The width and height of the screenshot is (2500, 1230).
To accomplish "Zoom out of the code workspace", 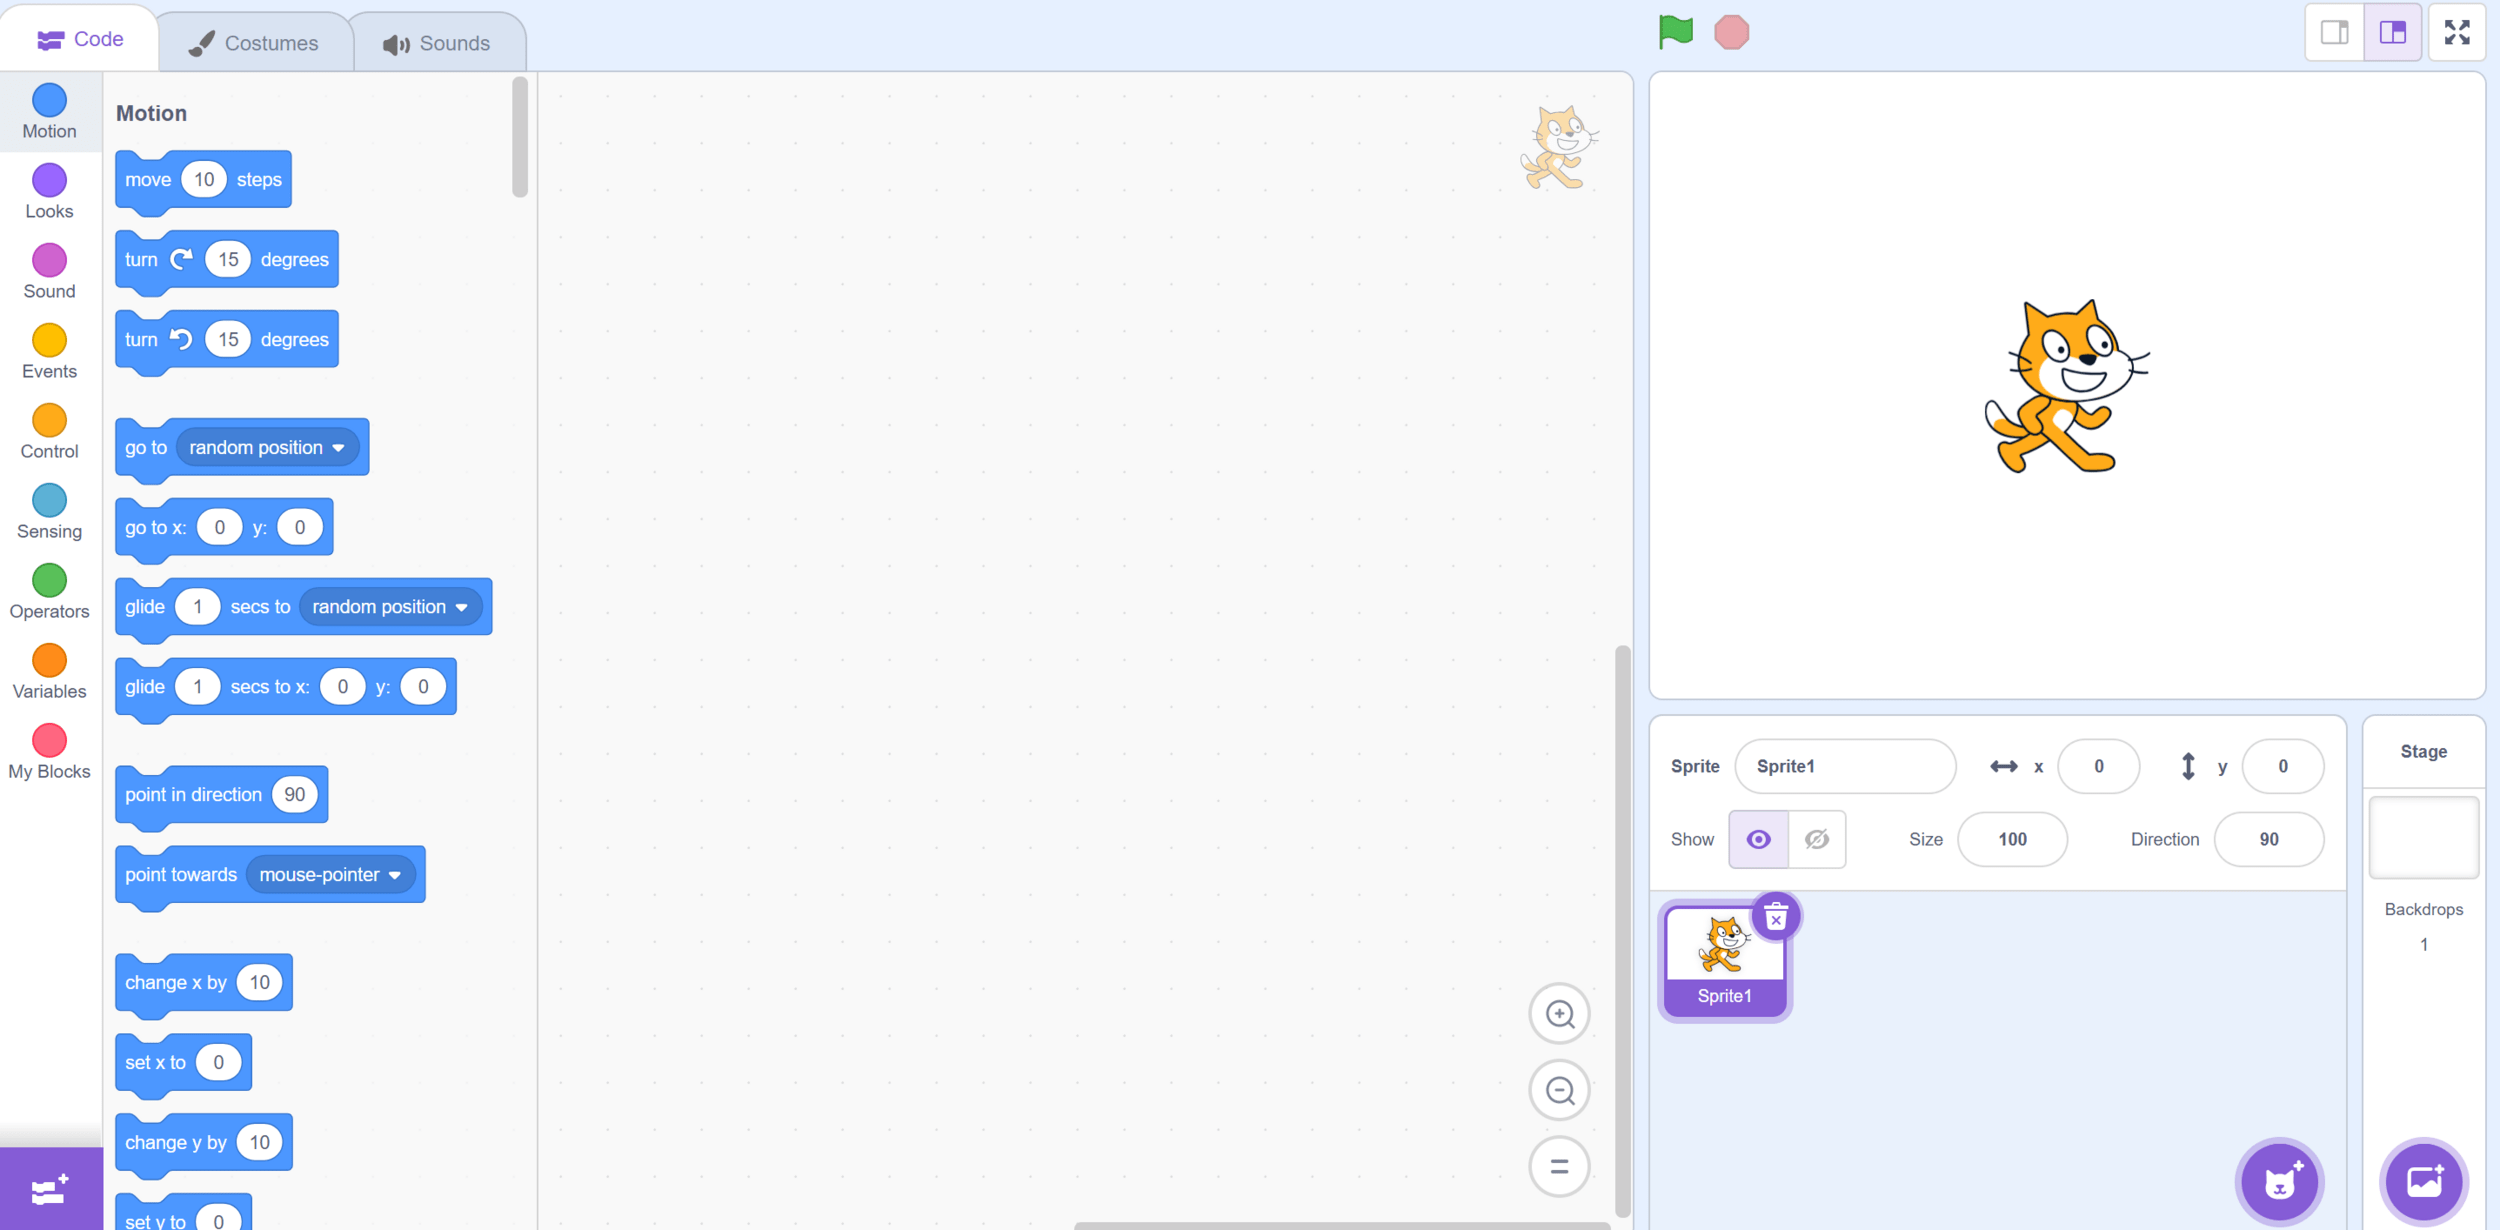I will pos(1559,1090).
